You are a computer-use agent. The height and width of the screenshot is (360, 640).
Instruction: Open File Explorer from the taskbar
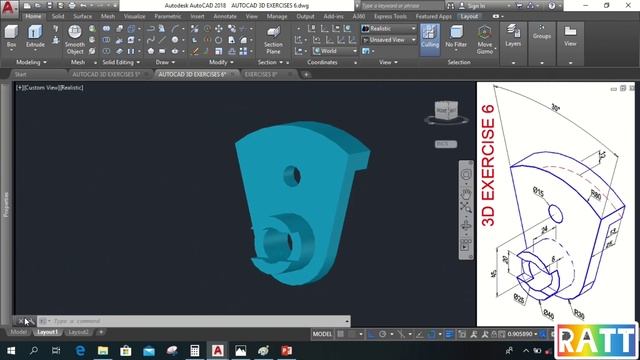pyautogui.click(x=103, y=350)
